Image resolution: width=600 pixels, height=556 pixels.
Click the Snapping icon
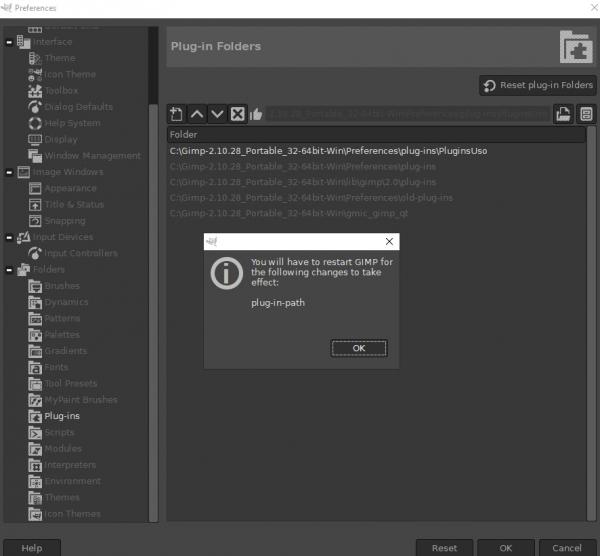click(x=35, y=221)
